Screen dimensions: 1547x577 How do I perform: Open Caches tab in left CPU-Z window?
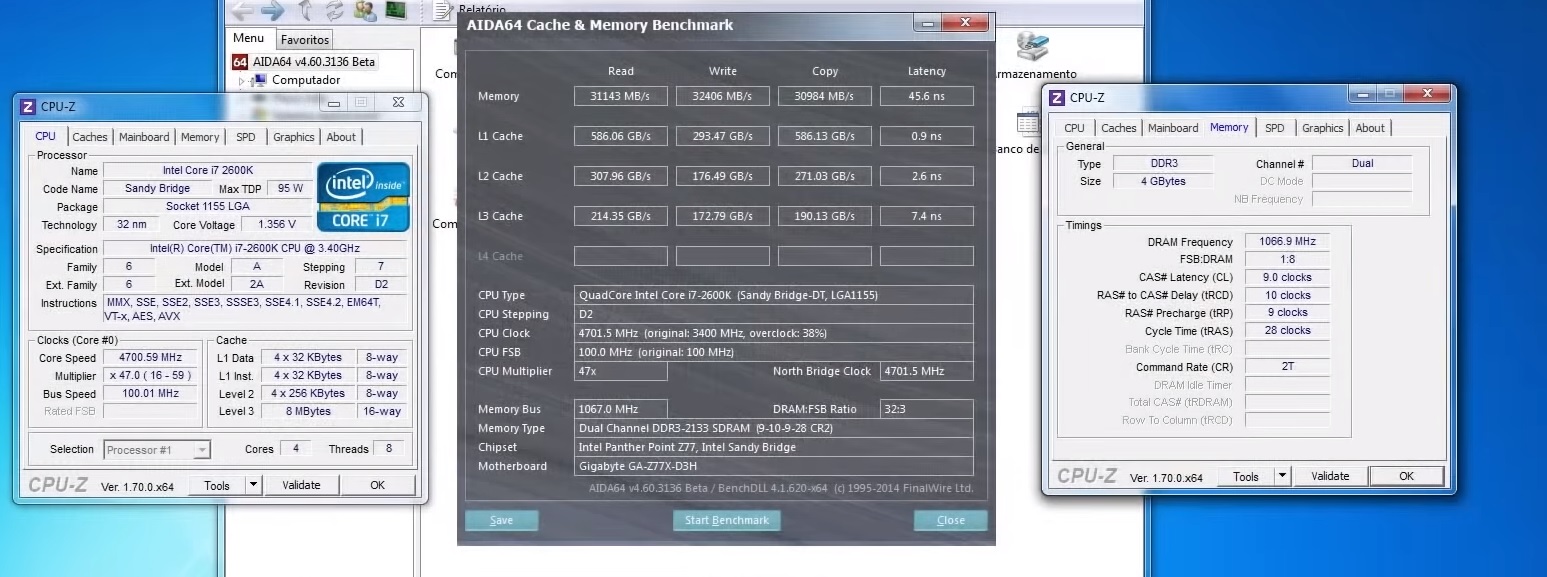90,137
